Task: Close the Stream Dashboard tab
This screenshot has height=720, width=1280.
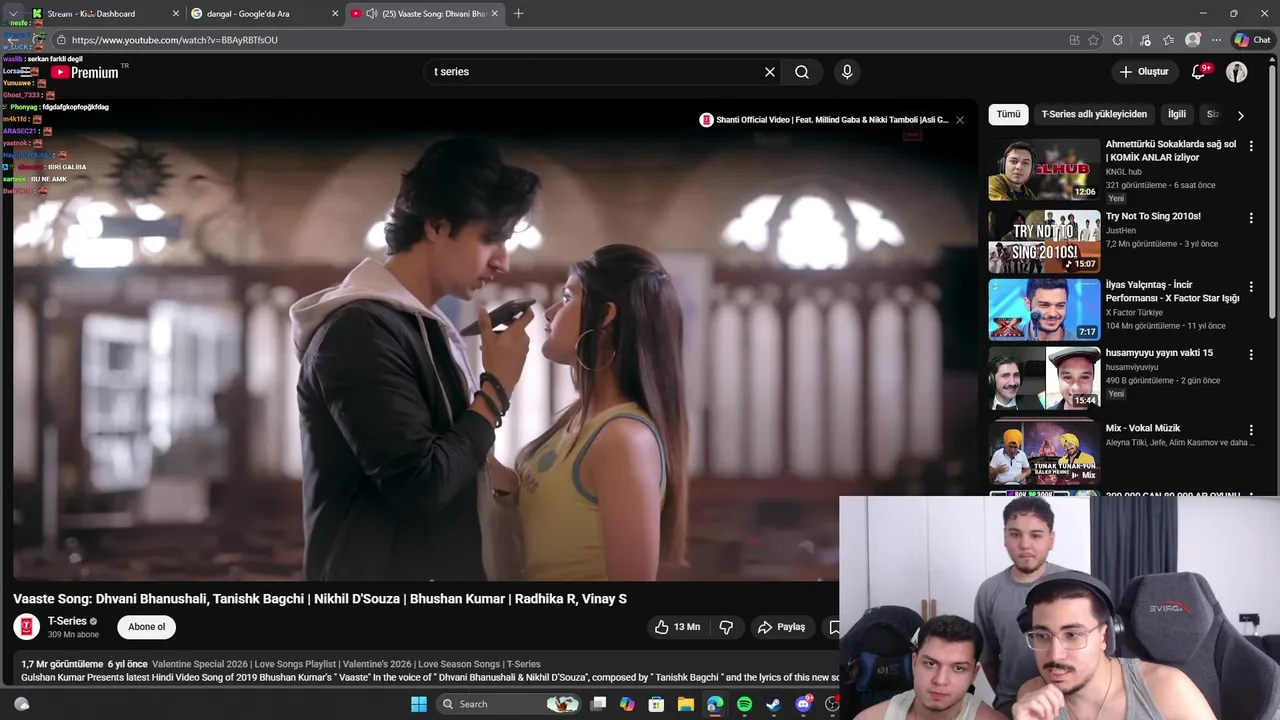Action: click(x=176, y=14)
